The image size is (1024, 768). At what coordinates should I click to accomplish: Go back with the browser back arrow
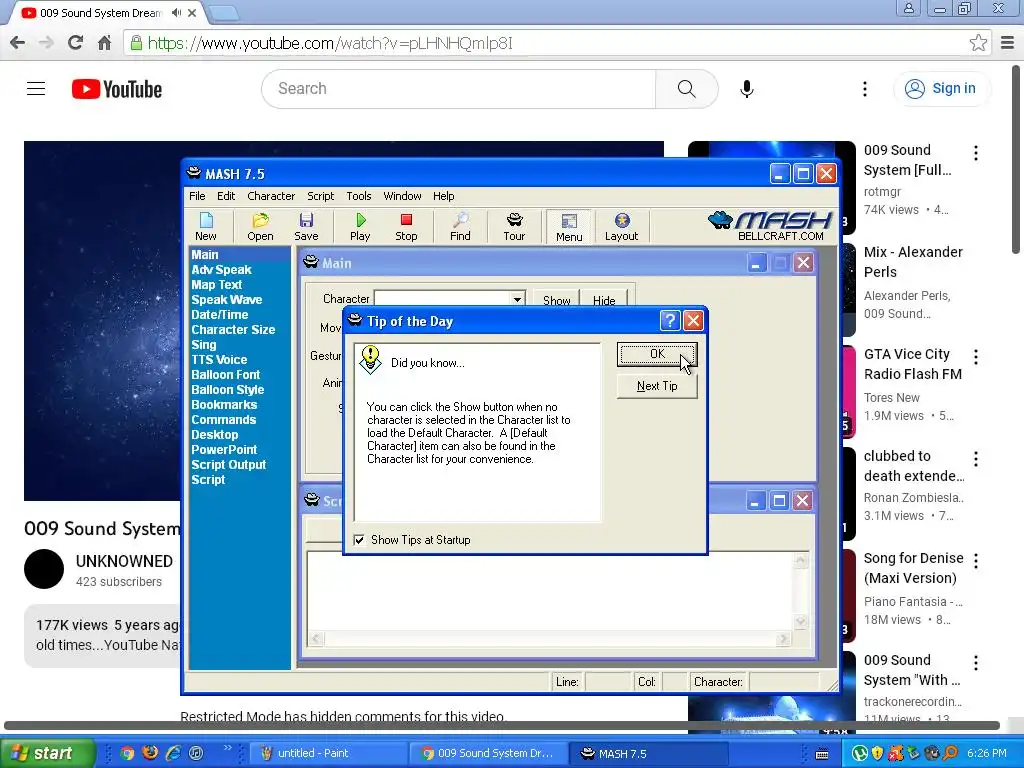(18, 43)
